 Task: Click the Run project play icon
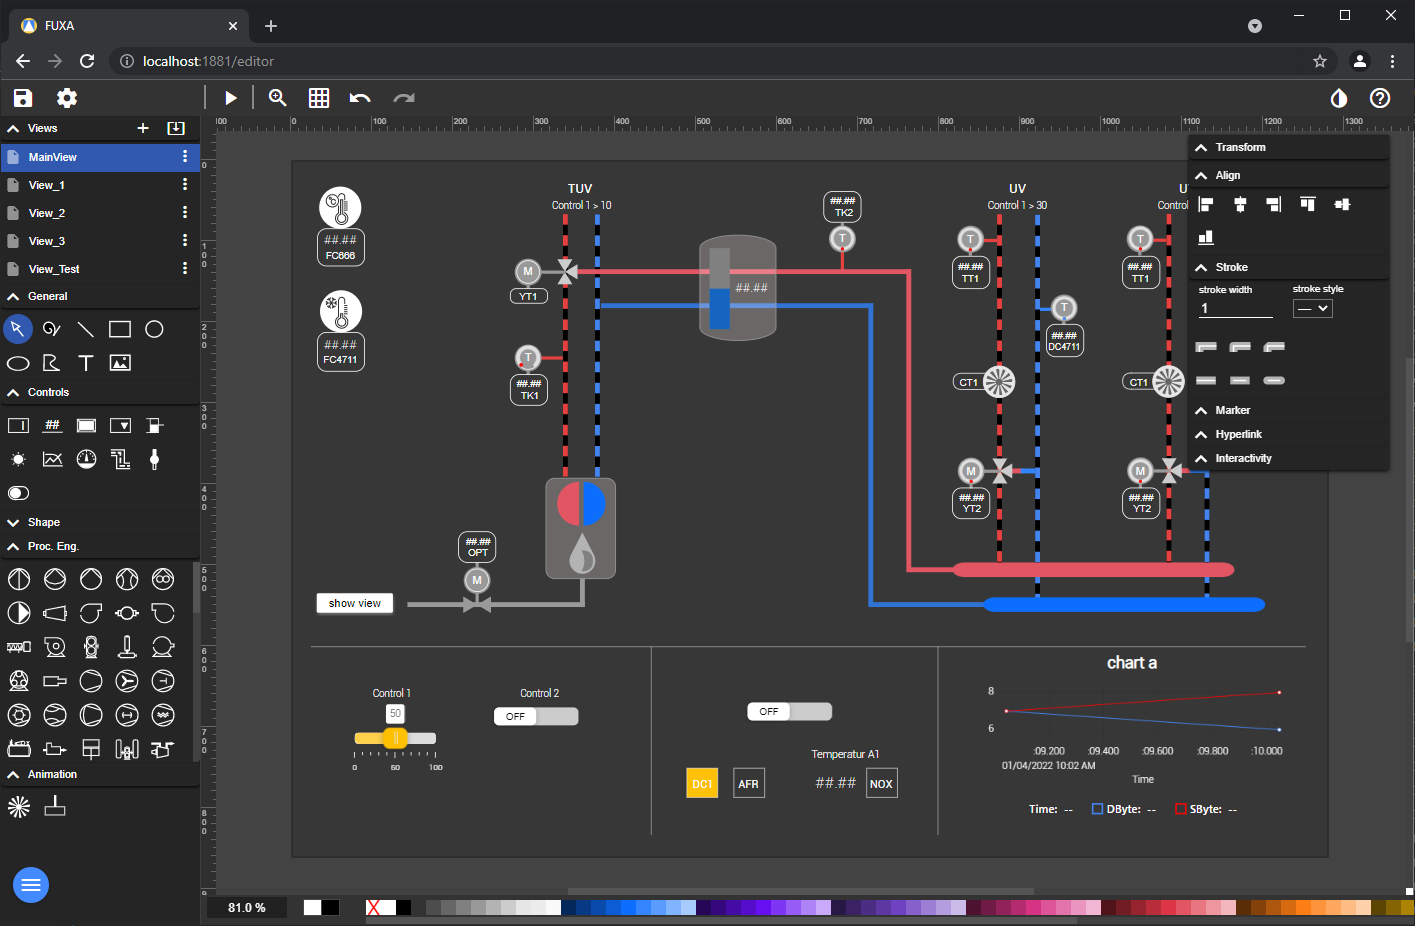pyautogui.click(x=231, y=98)
